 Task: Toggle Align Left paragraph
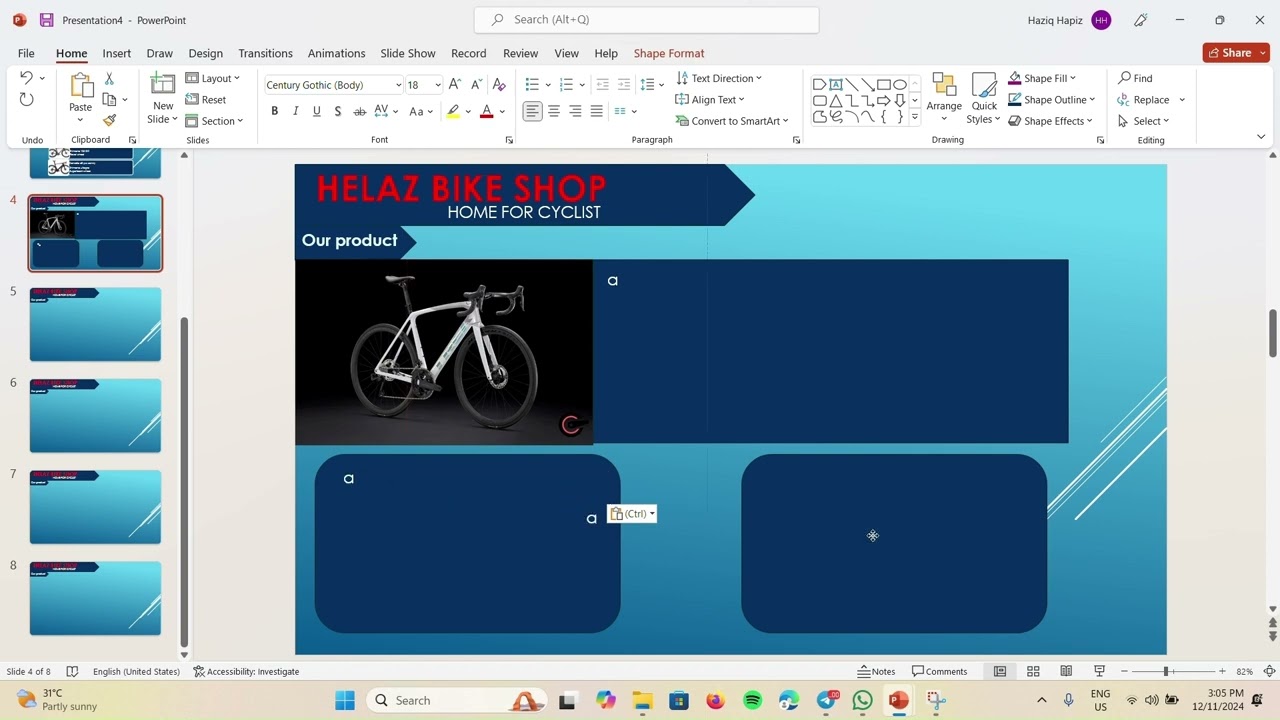[532, 111]
